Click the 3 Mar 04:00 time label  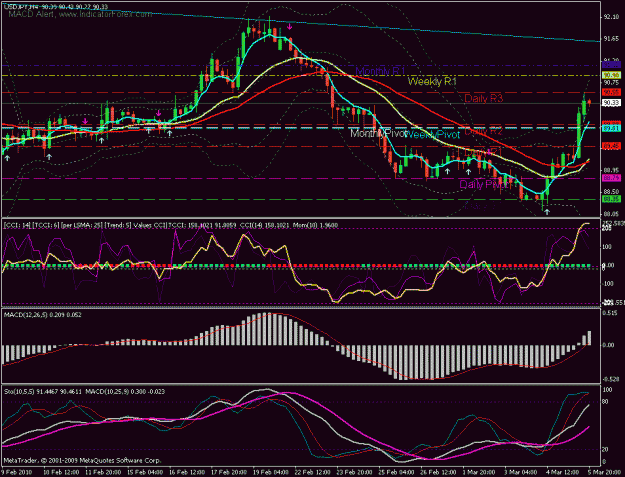522,472
